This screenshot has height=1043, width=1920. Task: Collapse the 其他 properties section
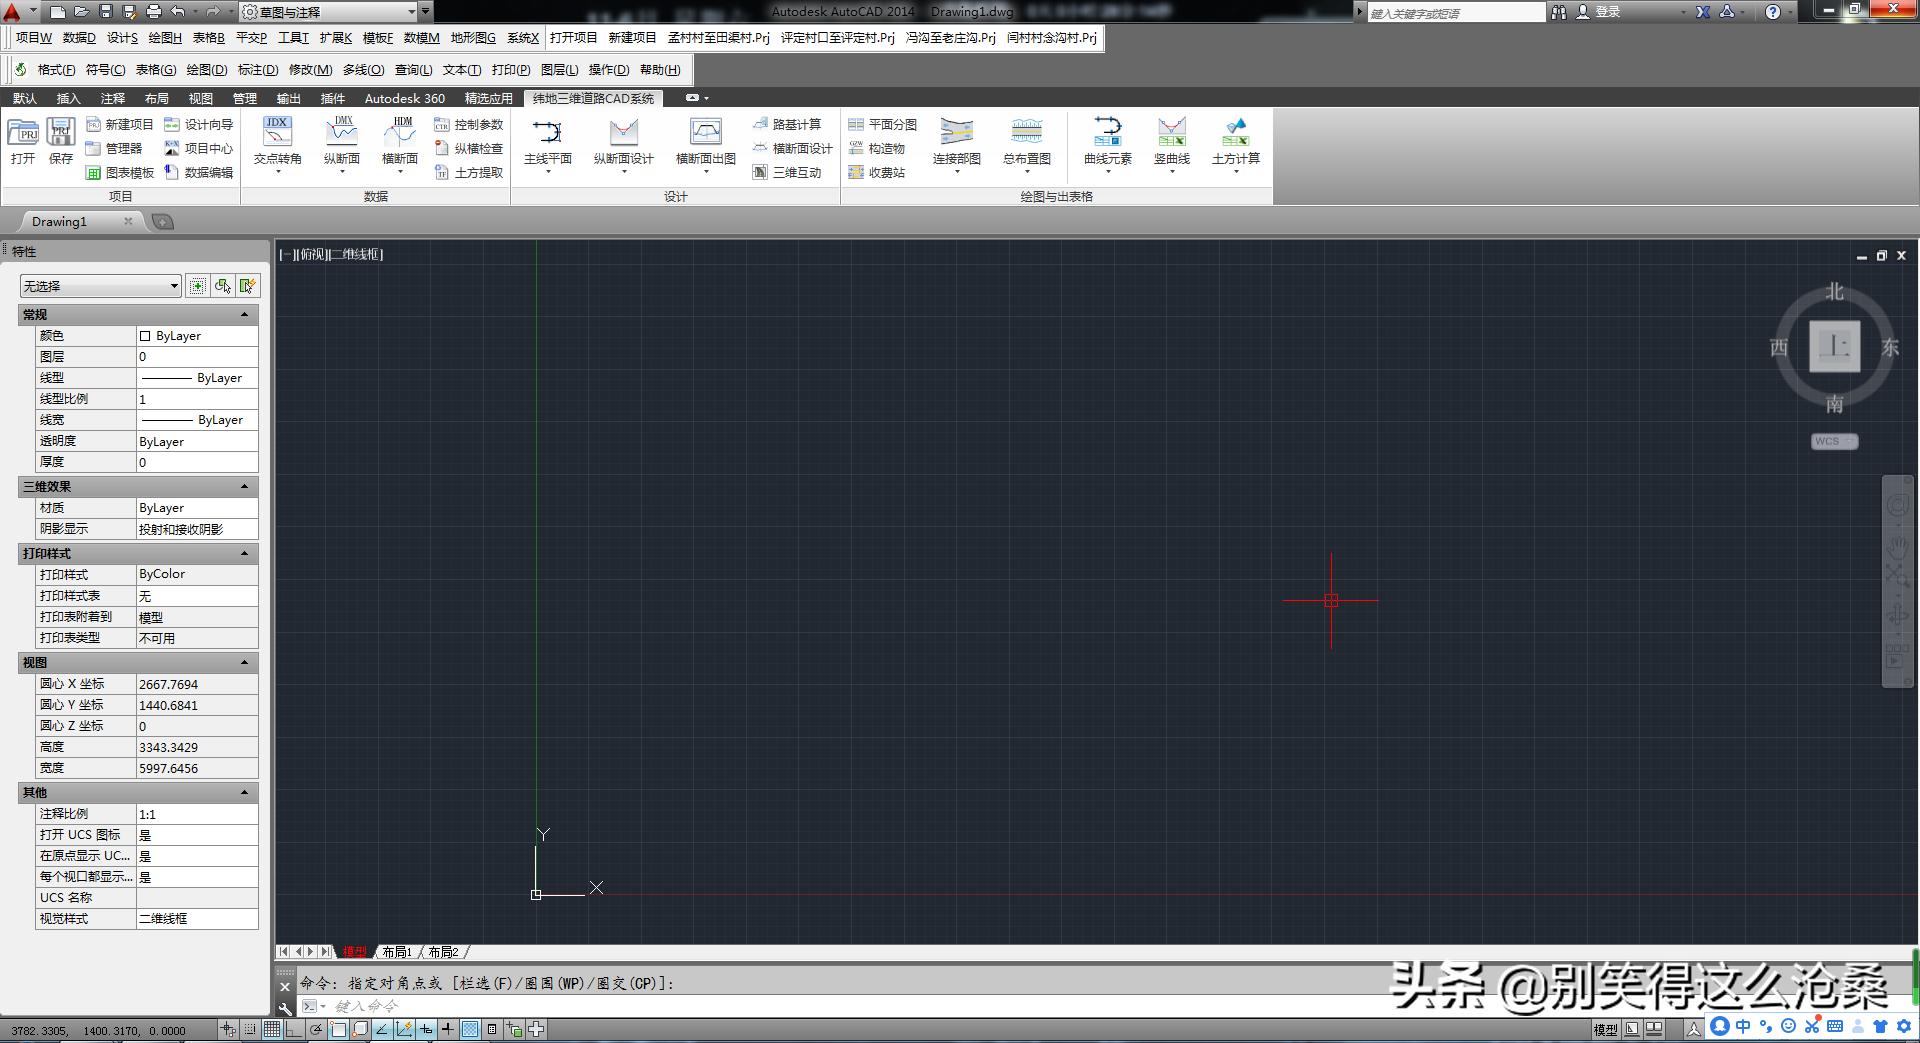(x=244, y=793)
